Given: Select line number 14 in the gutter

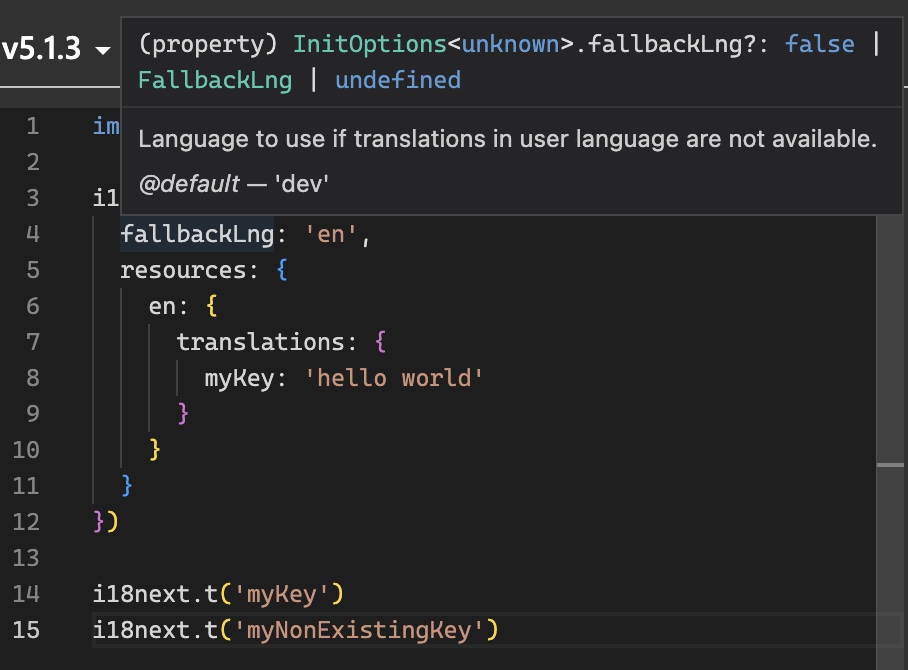Looking at the screenshot, I should click(27, 594).
